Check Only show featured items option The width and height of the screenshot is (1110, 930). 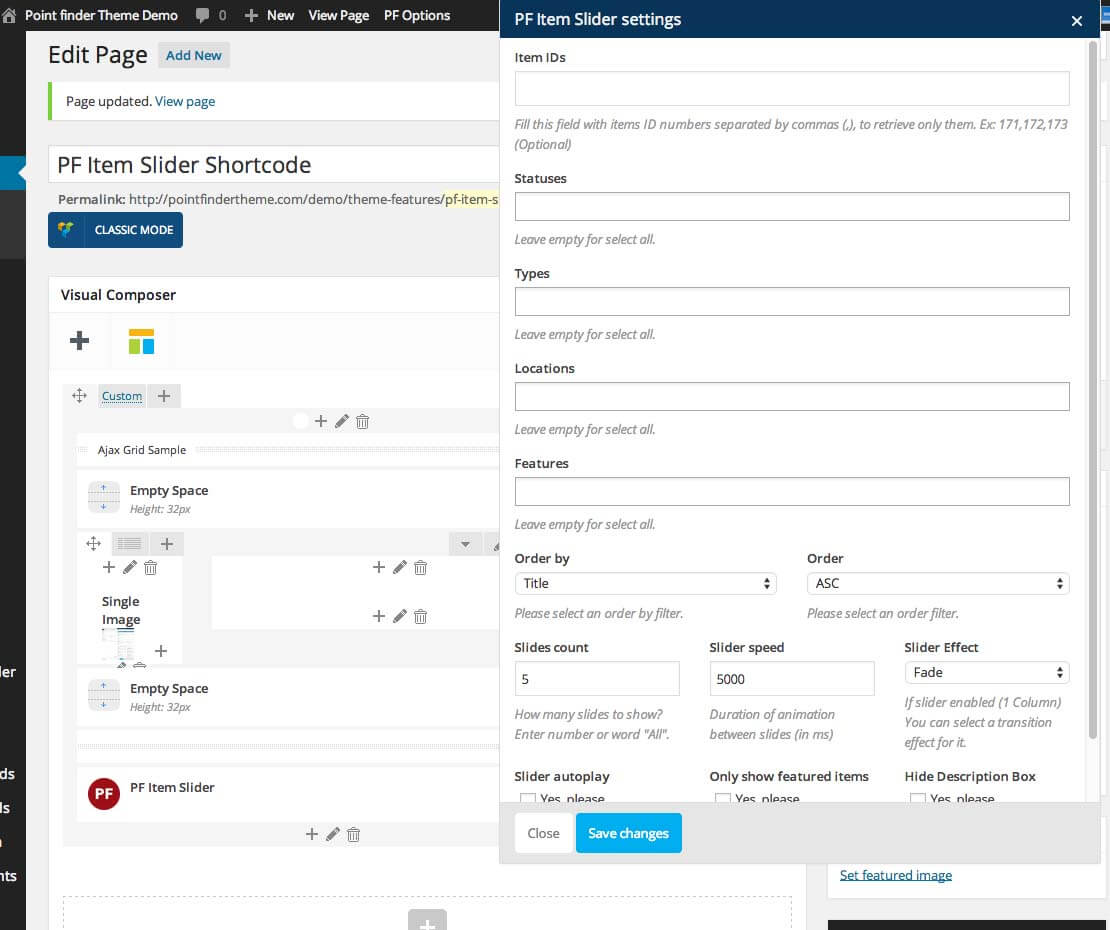[x=722, y=798]
